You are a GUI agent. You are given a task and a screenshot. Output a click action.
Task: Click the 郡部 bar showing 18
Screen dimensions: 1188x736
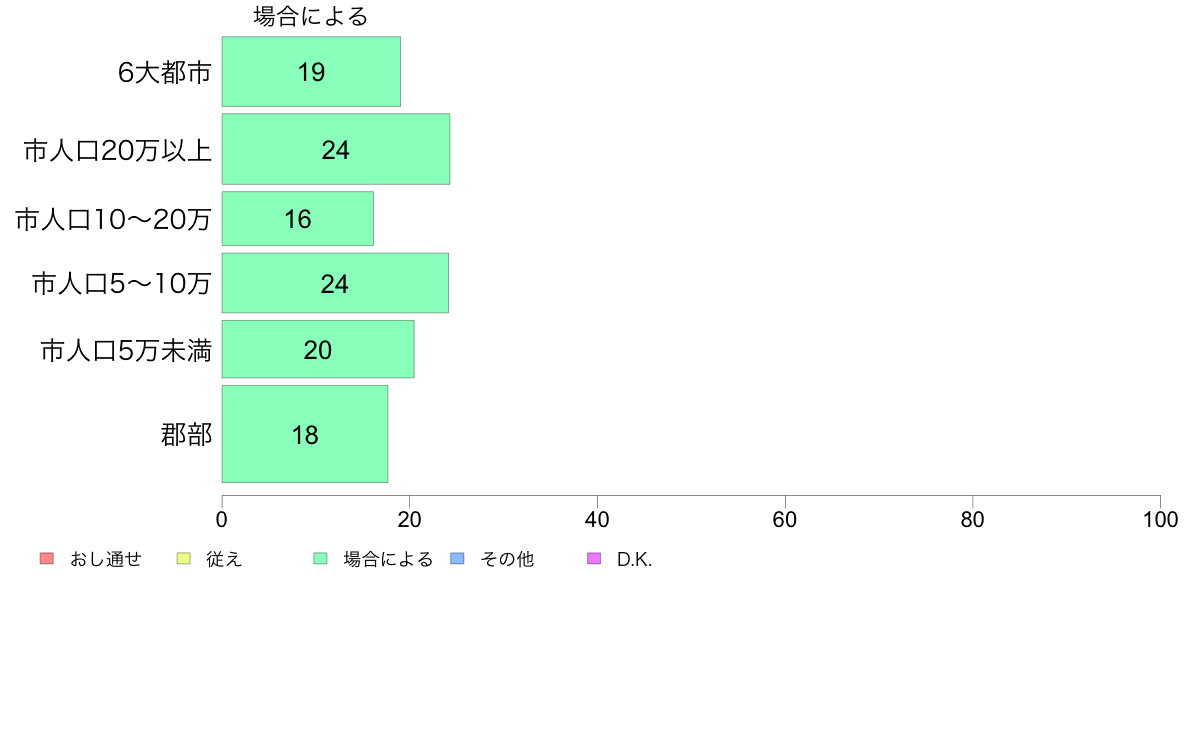click(x=305, y=434)
